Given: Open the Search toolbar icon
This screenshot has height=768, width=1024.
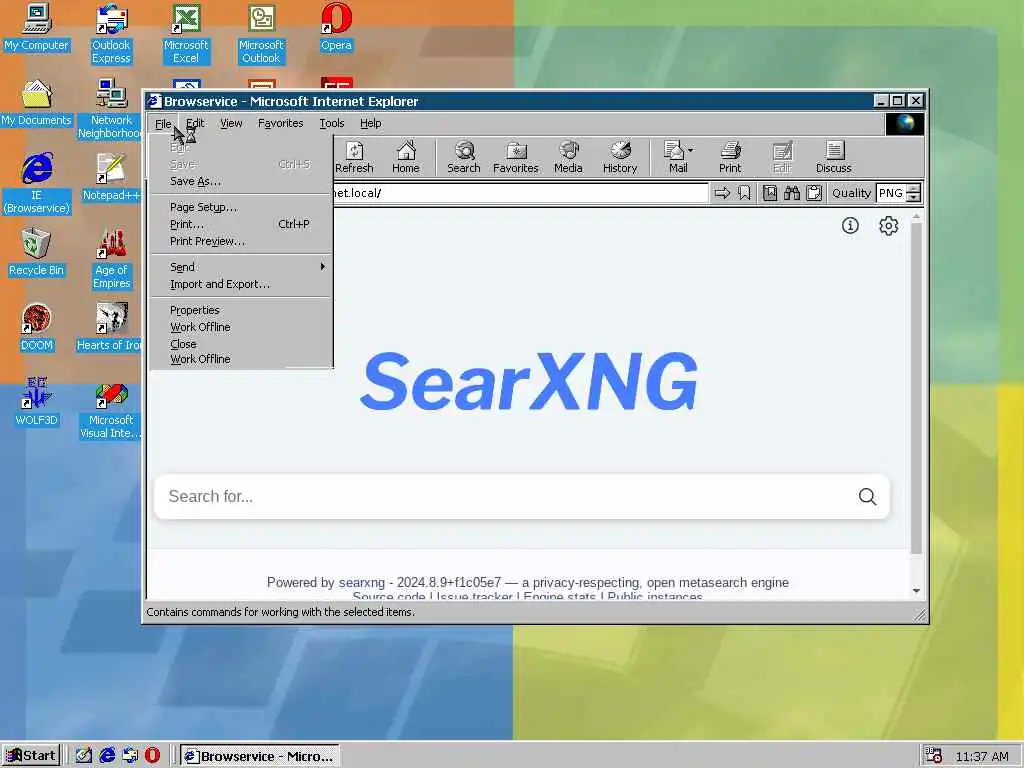Looking at the screenshot, I should click(x=464, y=157).
